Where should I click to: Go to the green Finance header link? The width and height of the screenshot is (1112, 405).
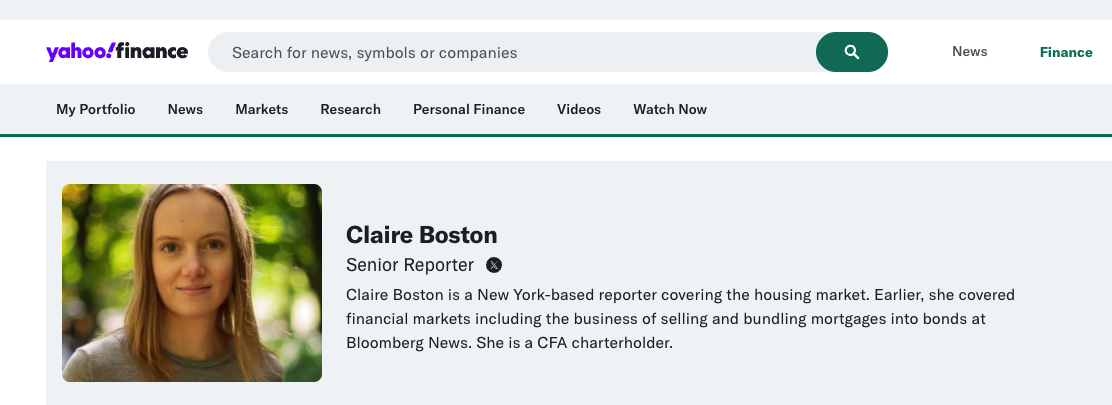1065,52
